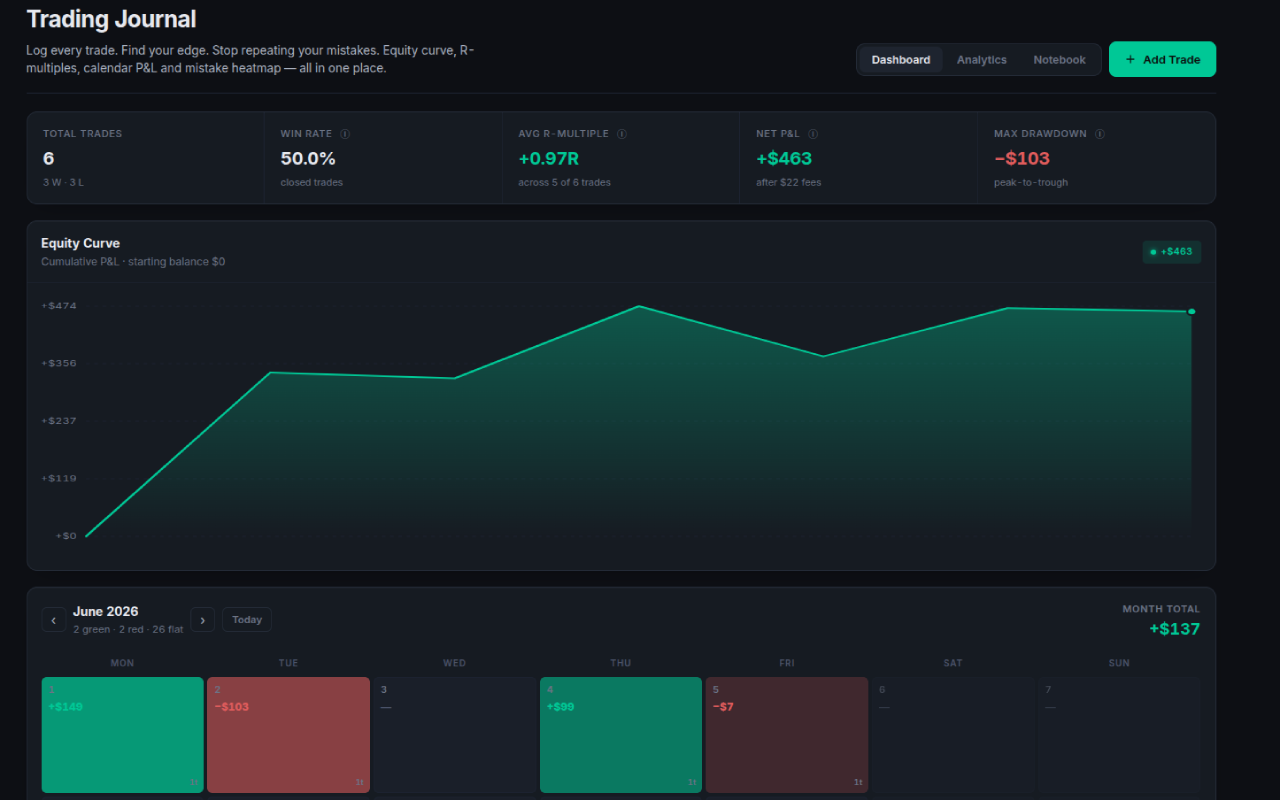Click the Net P&L info icon

click(813, 134)
